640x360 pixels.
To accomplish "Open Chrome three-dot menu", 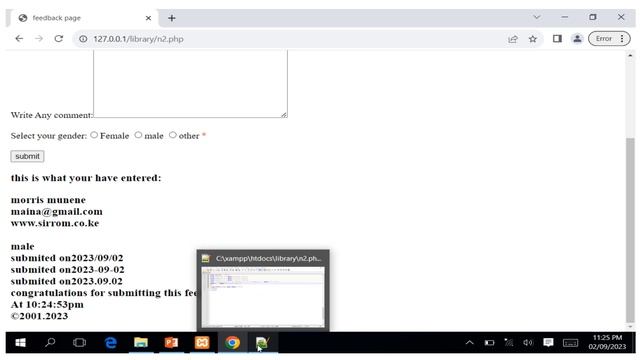I will tap(622, 39).
